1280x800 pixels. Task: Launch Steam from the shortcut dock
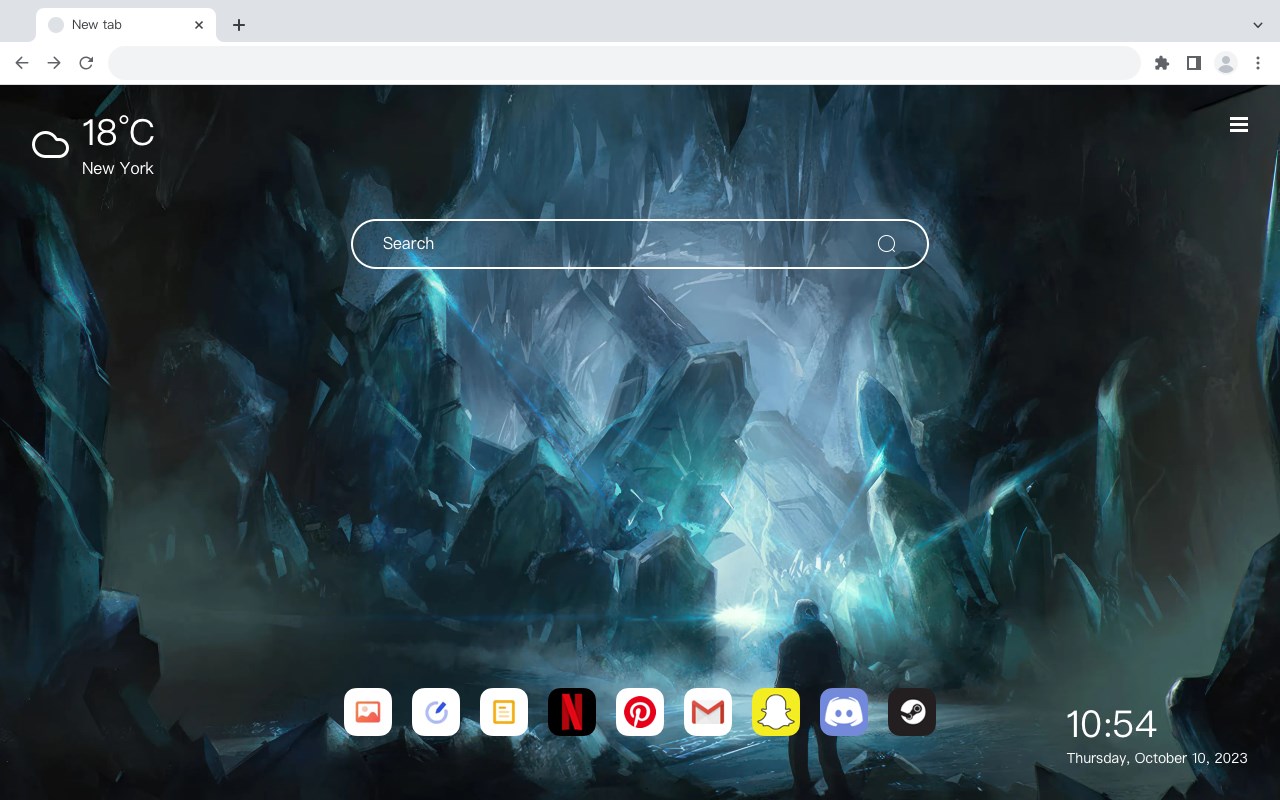coord(912,712)
